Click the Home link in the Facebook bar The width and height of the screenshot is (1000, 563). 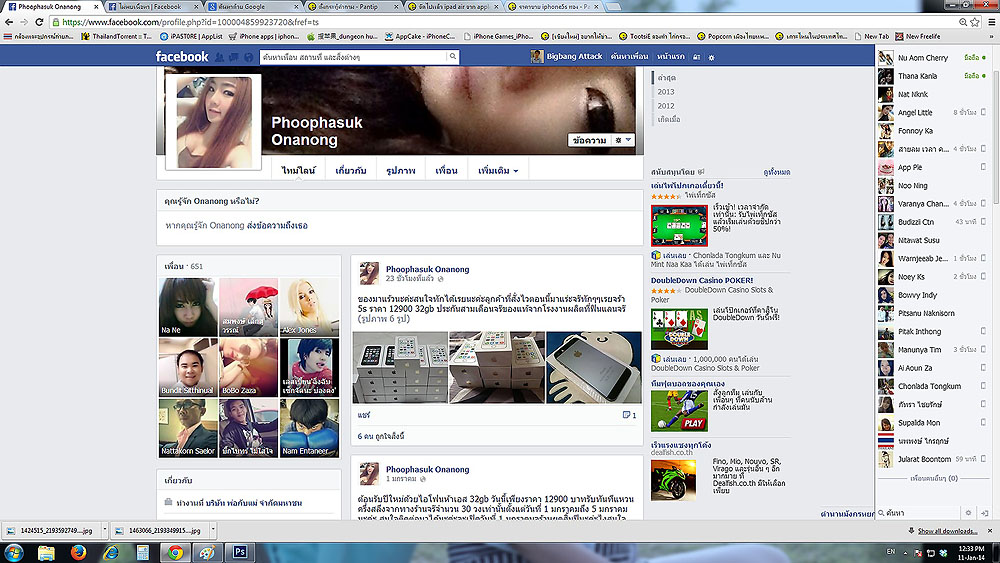pos(671,56)
